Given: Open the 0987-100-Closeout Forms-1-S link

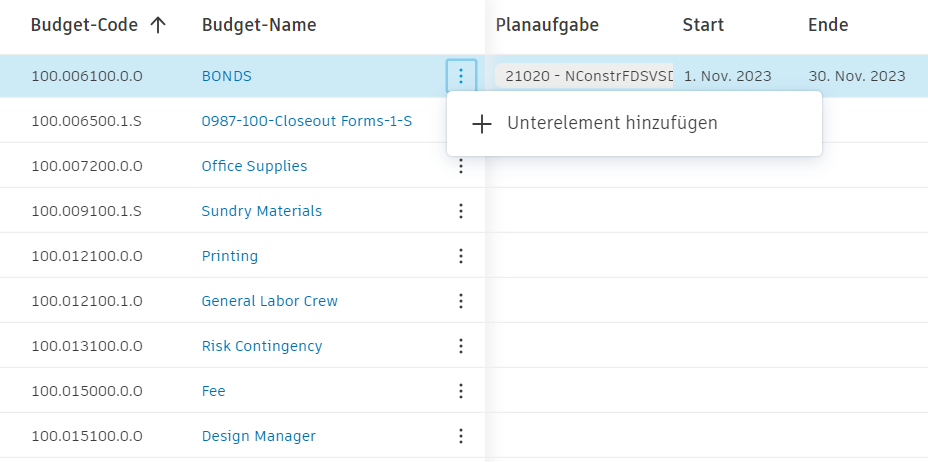Looking at the screenshot, I should tap(307, 121).
